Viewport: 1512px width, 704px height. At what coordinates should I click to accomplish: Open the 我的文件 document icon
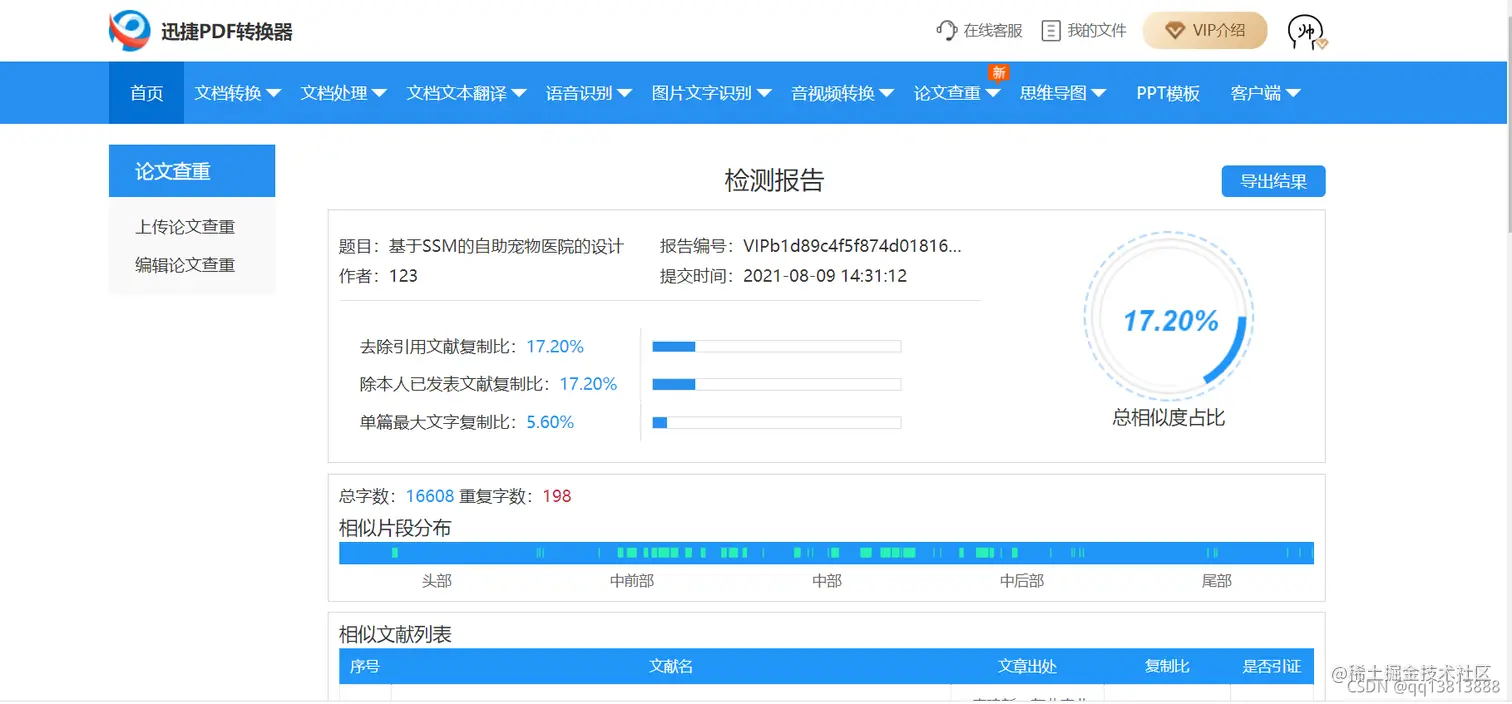tap(1051, 31)
